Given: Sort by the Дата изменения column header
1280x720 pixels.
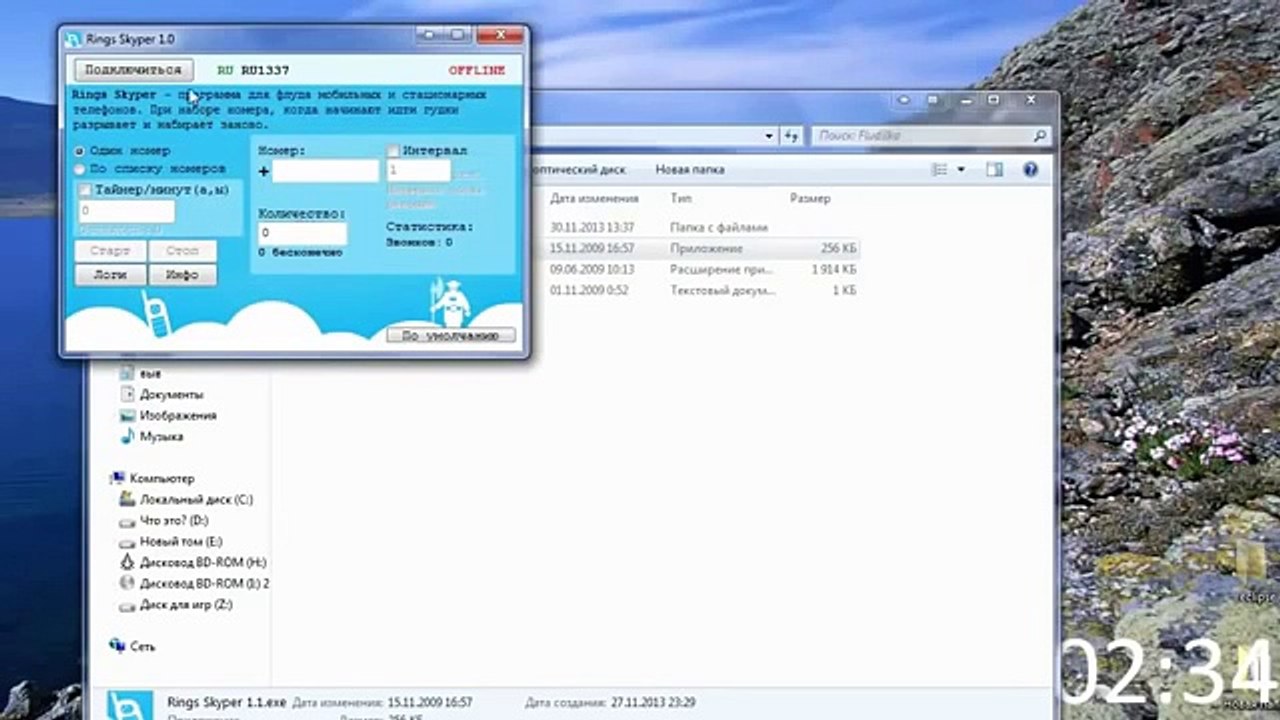Looking at the screenshot, I should point(594,199).
